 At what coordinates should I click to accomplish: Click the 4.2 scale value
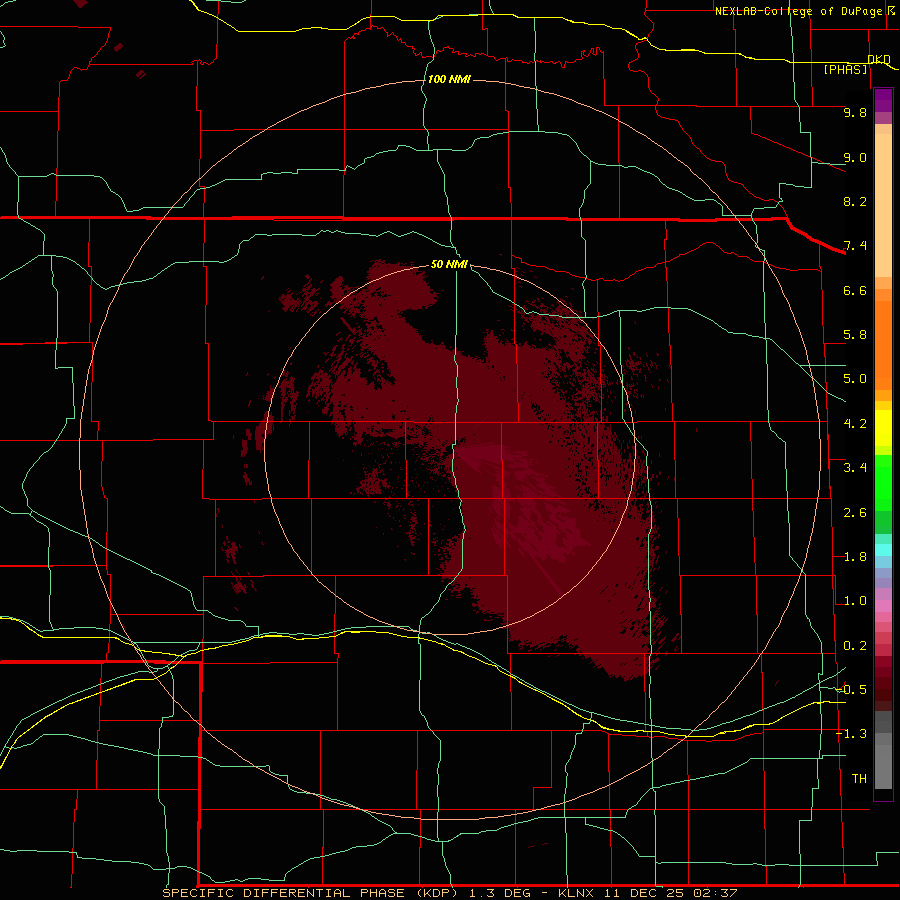point(855,424)
